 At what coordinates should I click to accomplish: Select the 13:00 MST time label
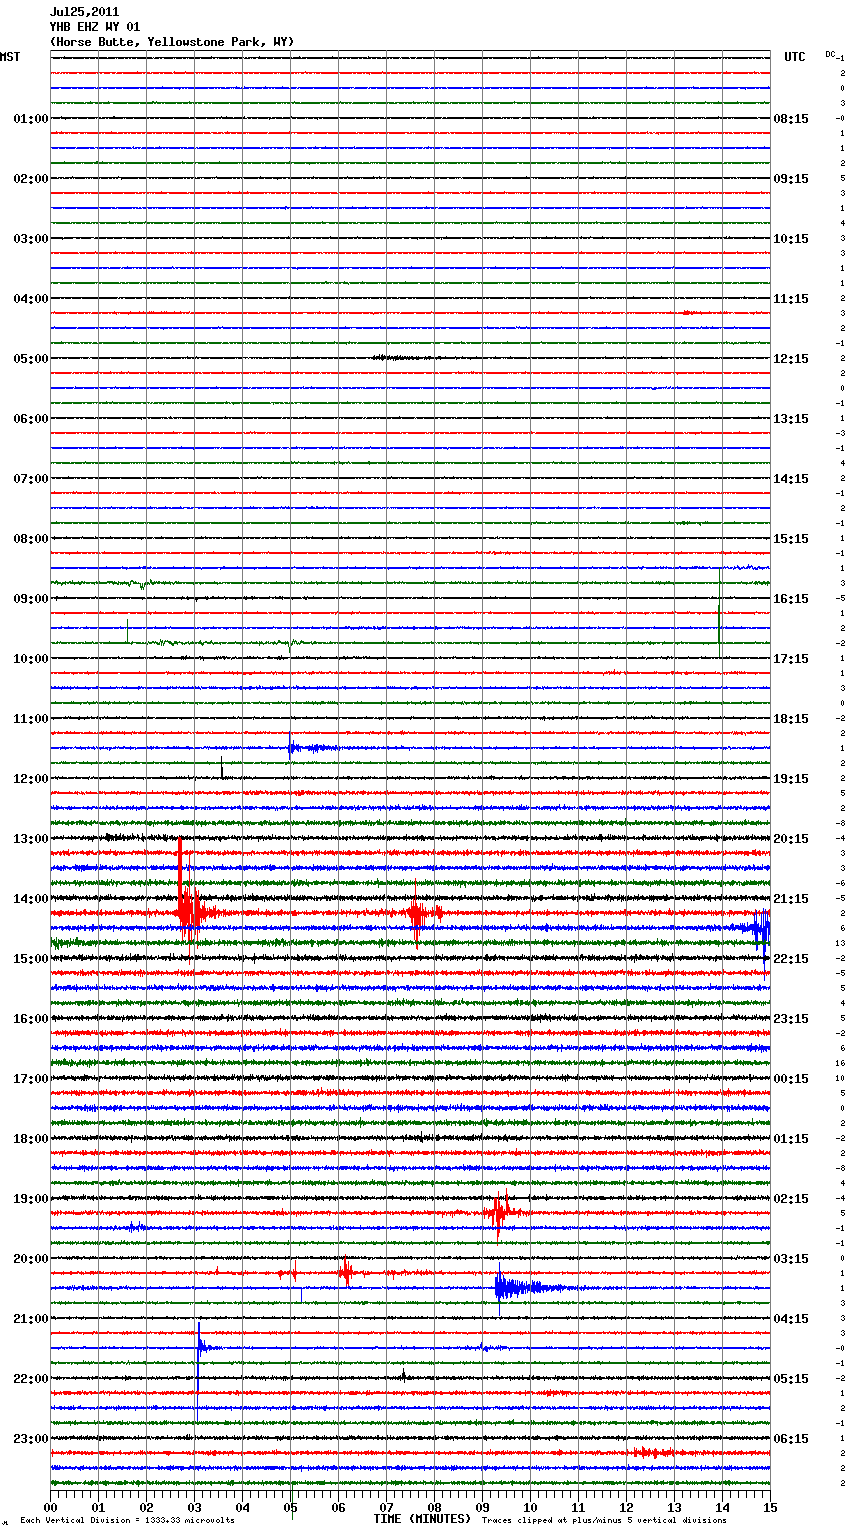30,839
